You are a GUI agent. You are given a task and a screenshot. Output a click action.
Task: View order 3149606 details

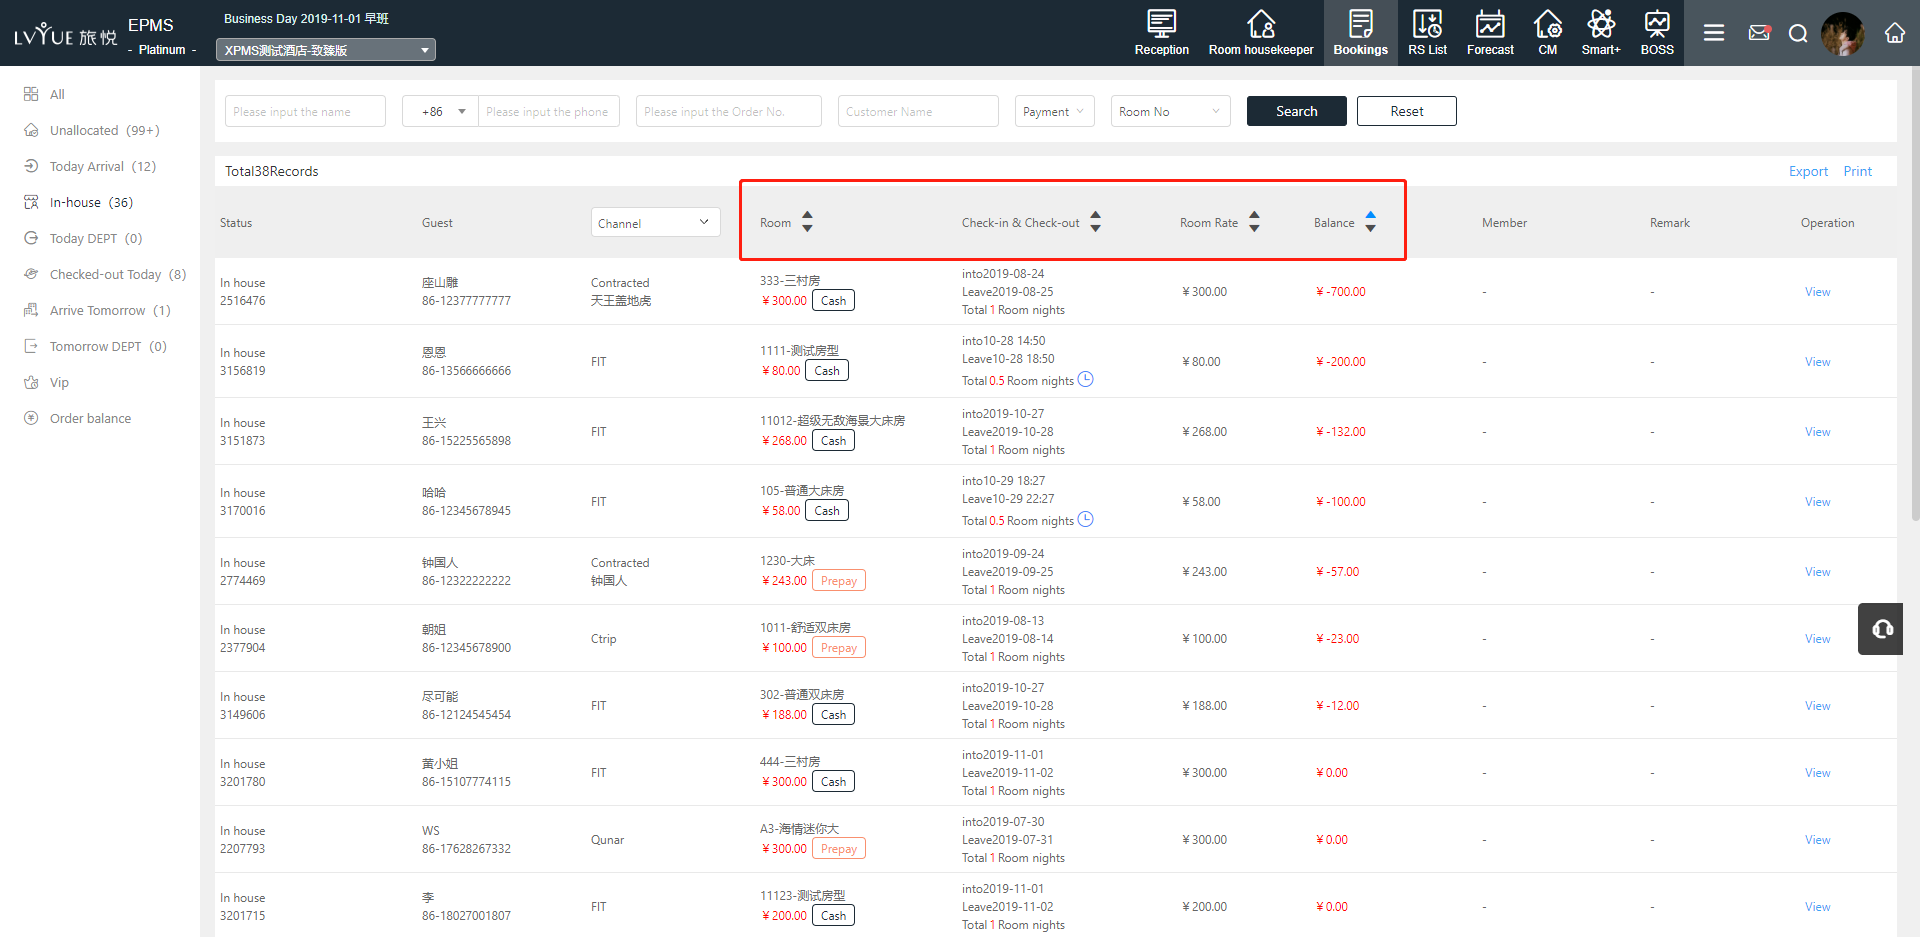[x=1817, y=706]
